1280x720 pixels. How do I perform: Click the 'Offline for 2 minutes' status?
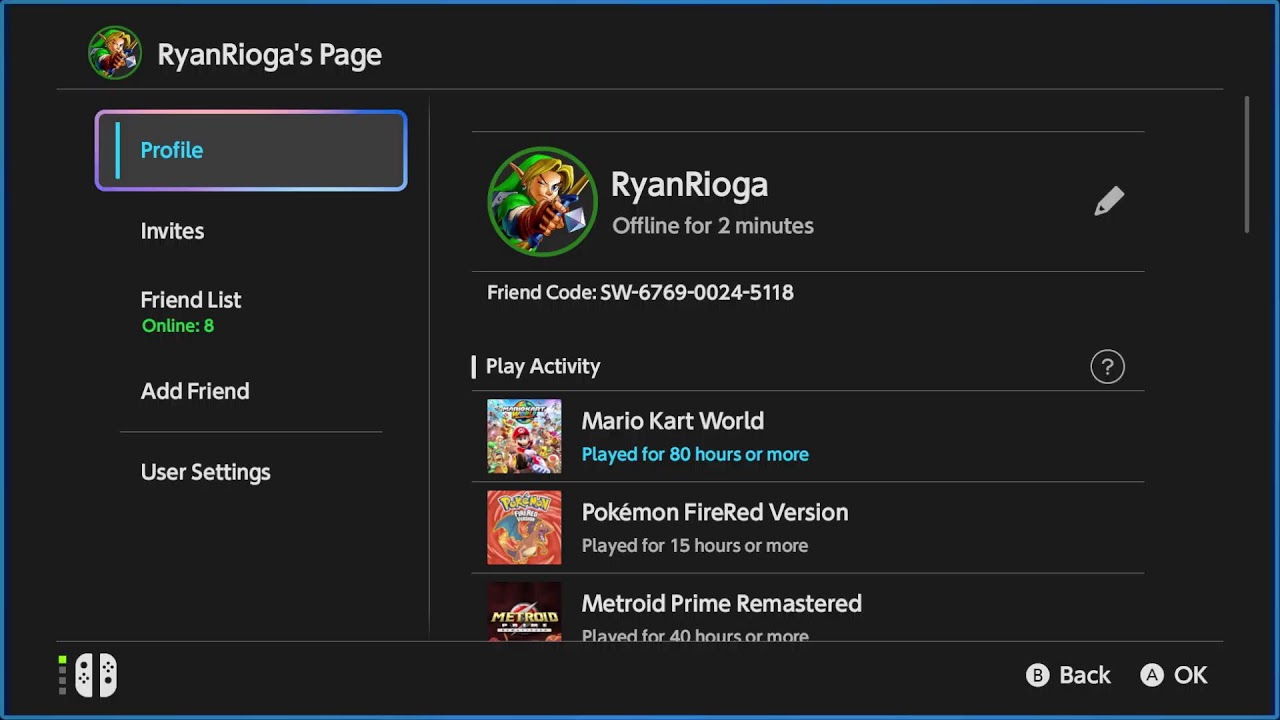(713, 226)
